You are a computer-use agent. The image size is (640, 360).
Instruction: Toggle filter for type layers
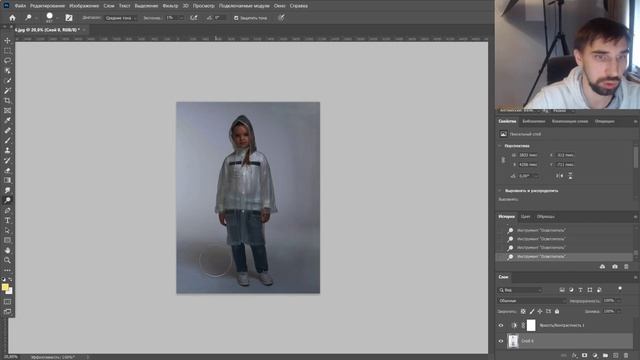580,290
